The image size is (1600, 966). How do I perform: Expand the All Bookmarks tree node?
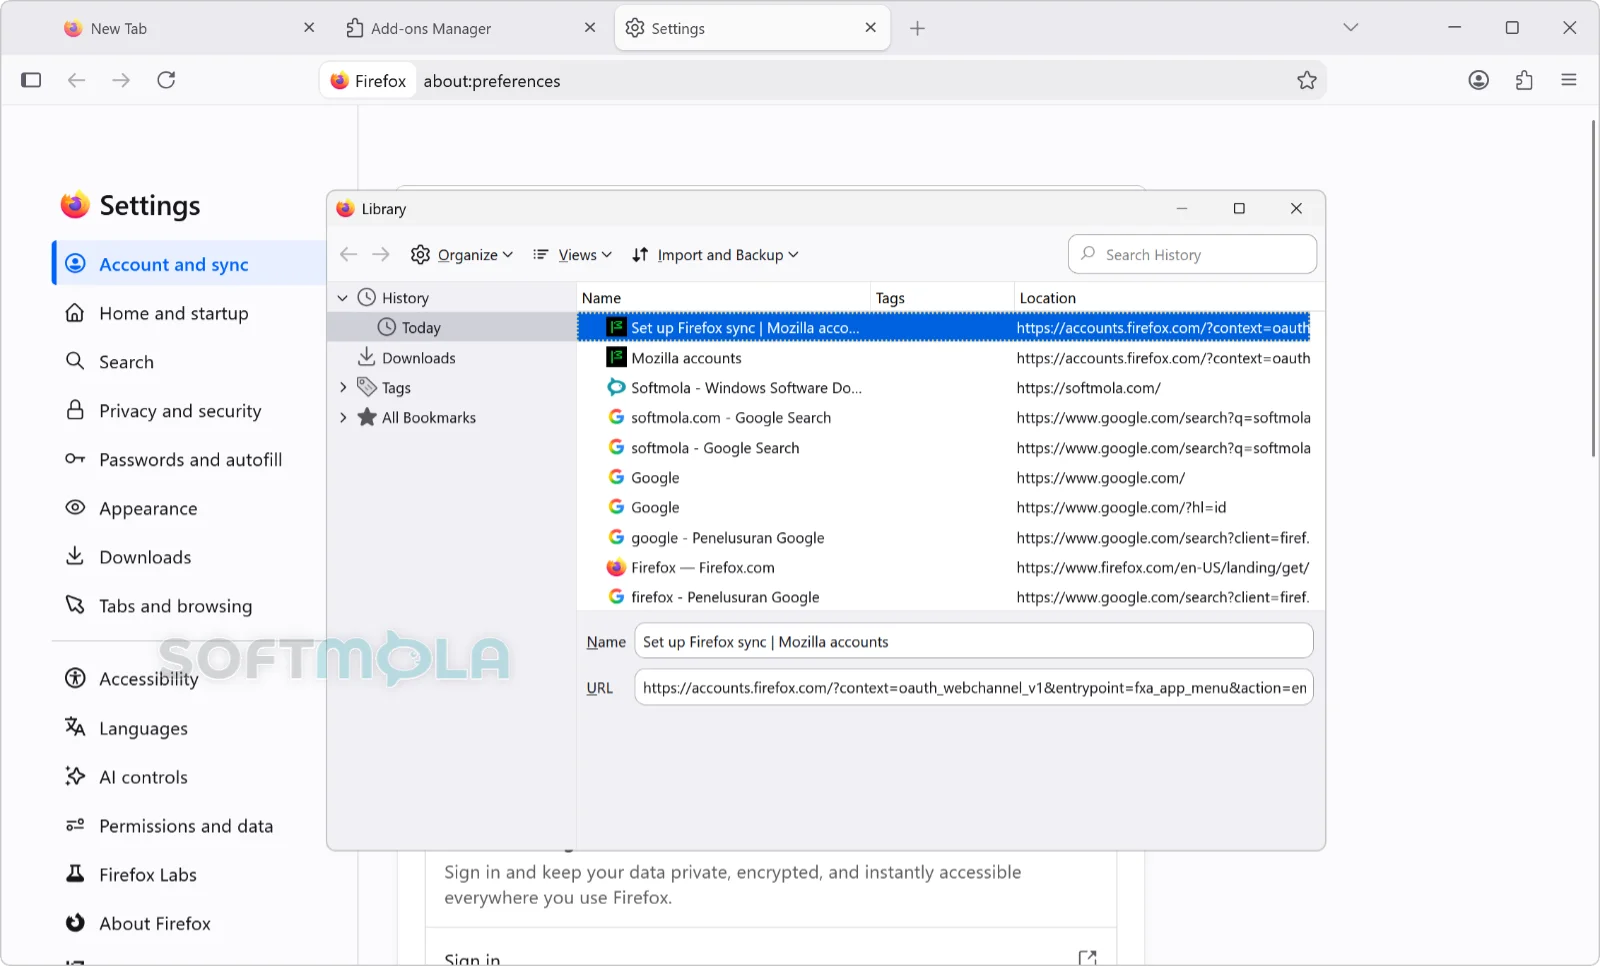(x=342, y=418)
